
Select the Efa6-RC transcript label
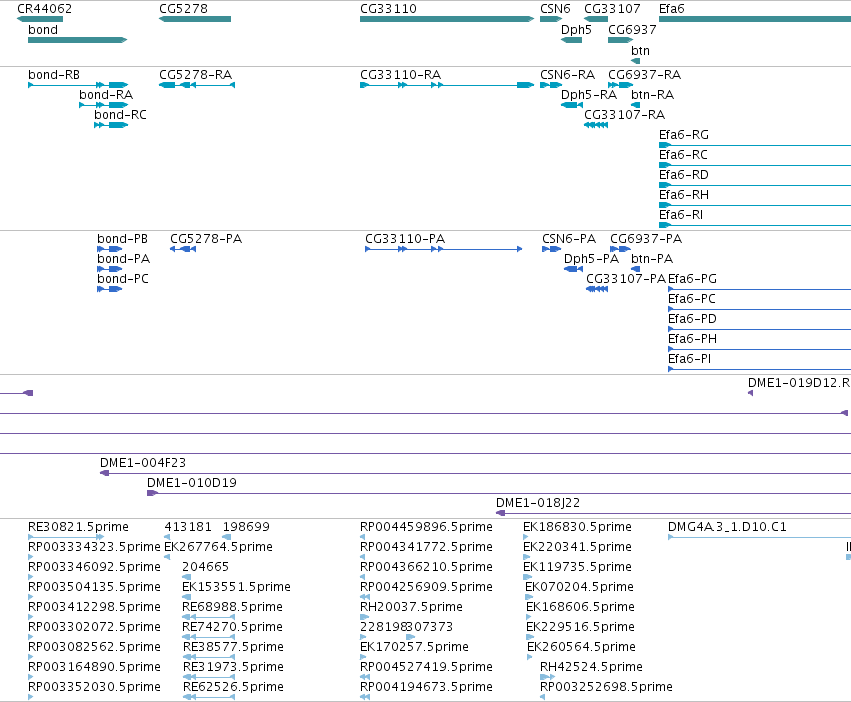click(x=683, y=155)
